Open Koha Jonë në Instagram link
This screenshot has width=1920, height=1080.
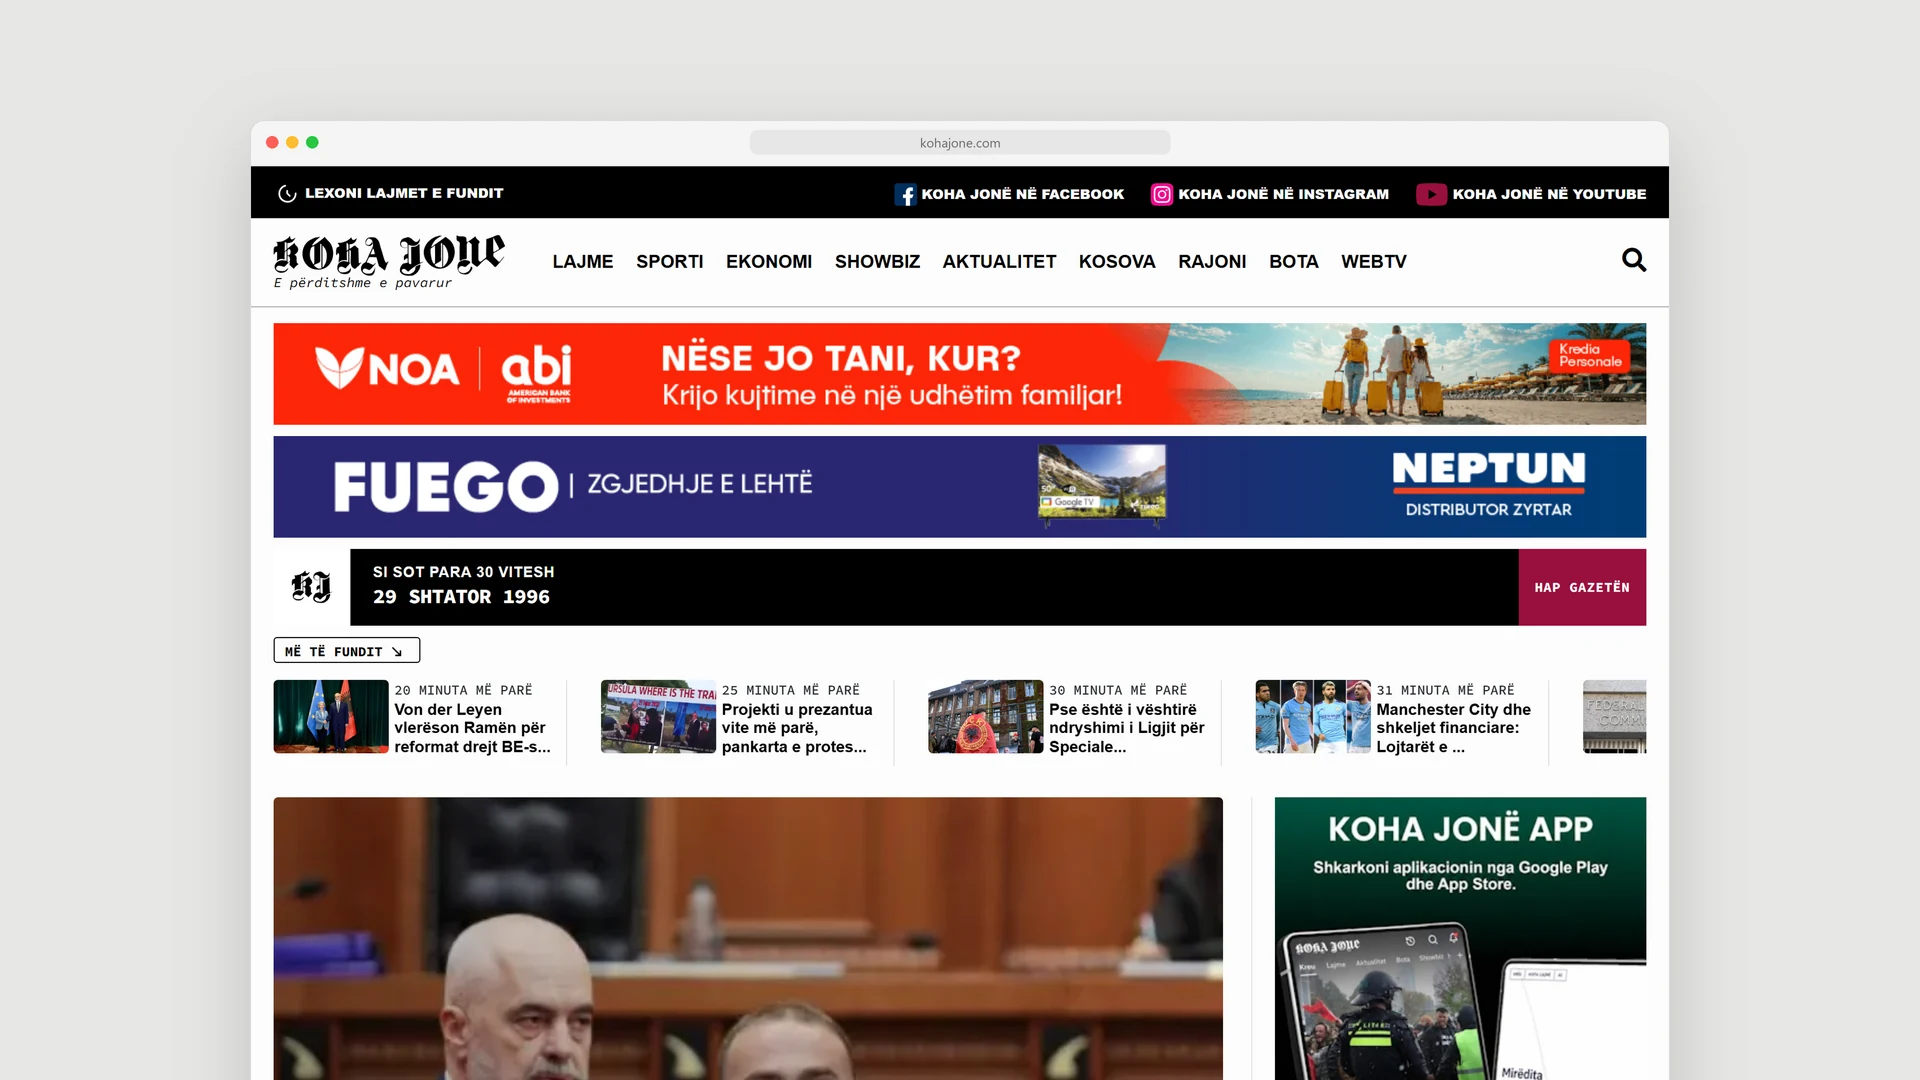click(1283, 194)
